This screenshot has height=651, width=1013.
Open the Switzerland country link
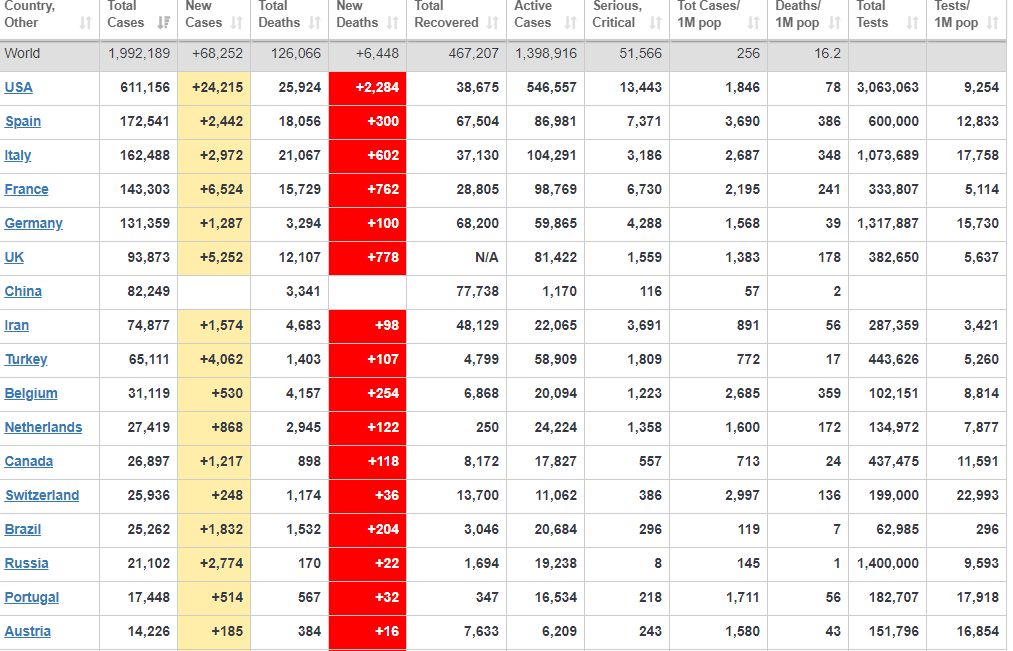tap(41, 495)
